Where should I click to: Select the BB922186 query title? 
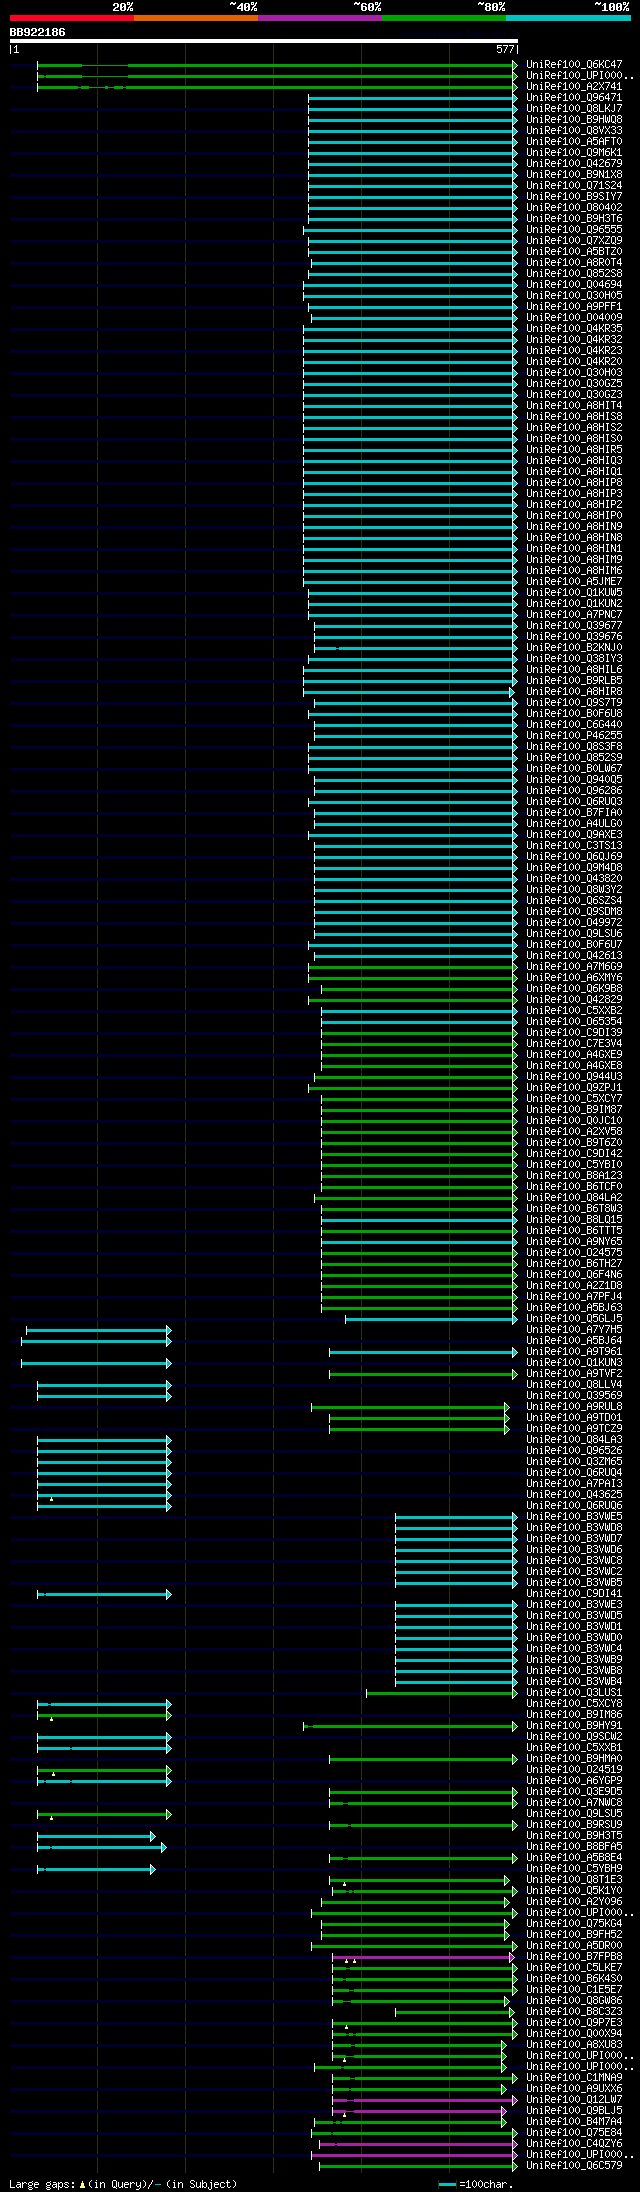(38, 32)
